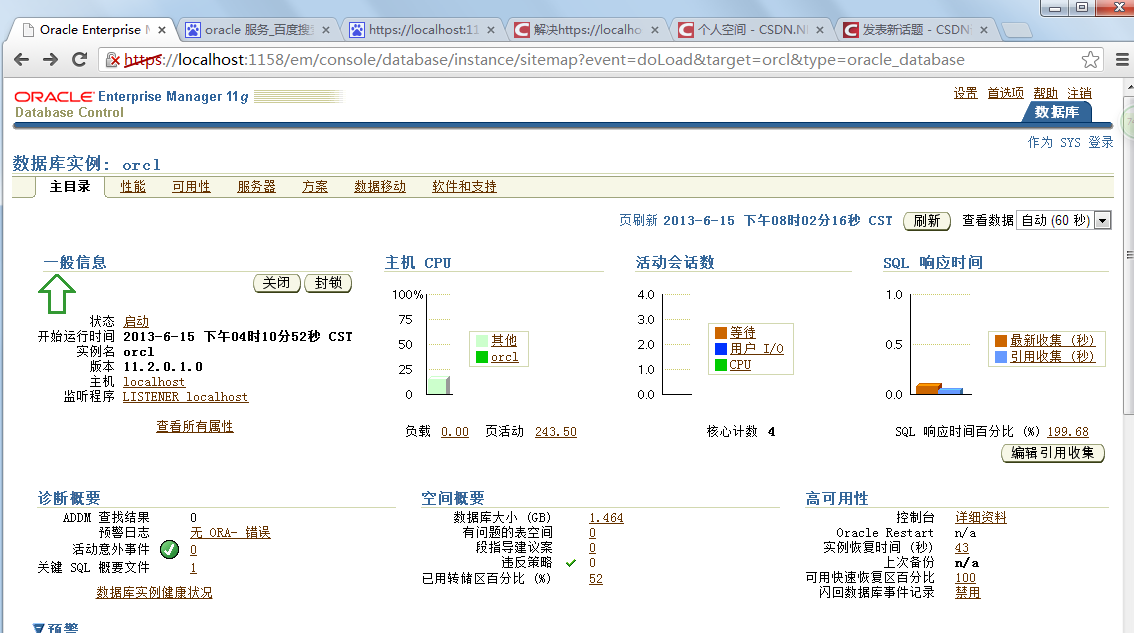The image size is (1134, 633).
Task: Open the 数据移动 tab
Action: click(380, 187)
